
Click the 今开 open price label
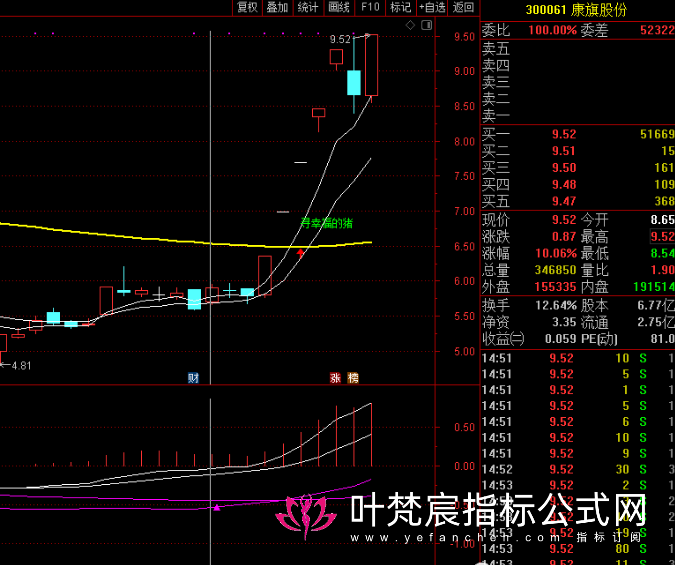click(x=594, y=220)
